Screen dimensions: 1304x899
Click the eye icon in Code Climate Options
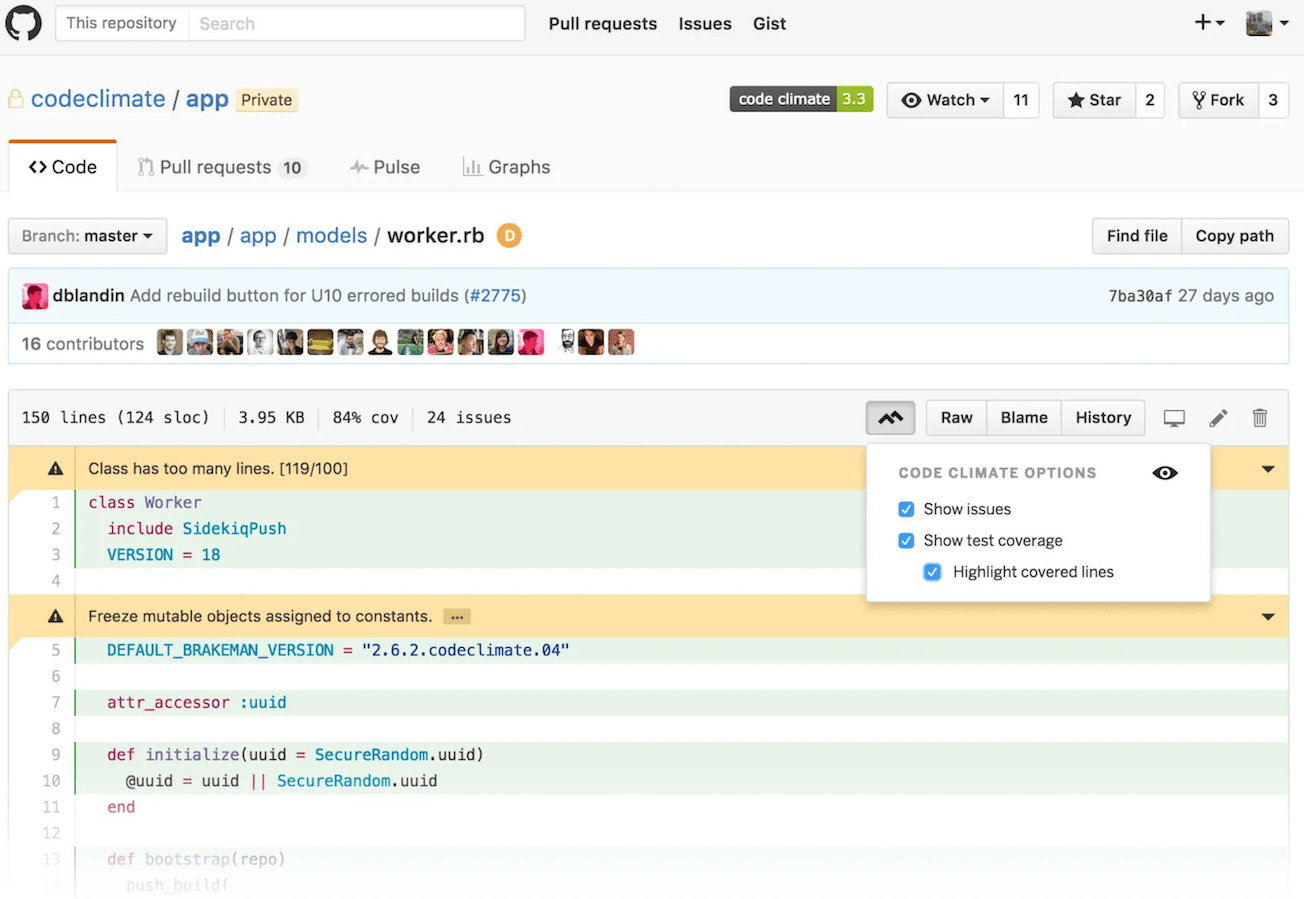[x=1164, y=472]
